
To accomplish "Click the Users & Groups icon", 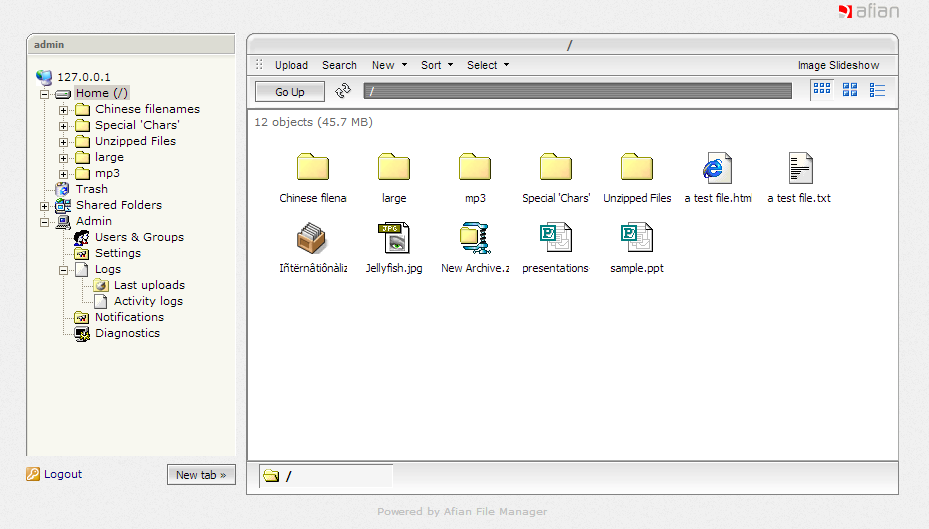I will pyautogui.click(x=81, y=238).
